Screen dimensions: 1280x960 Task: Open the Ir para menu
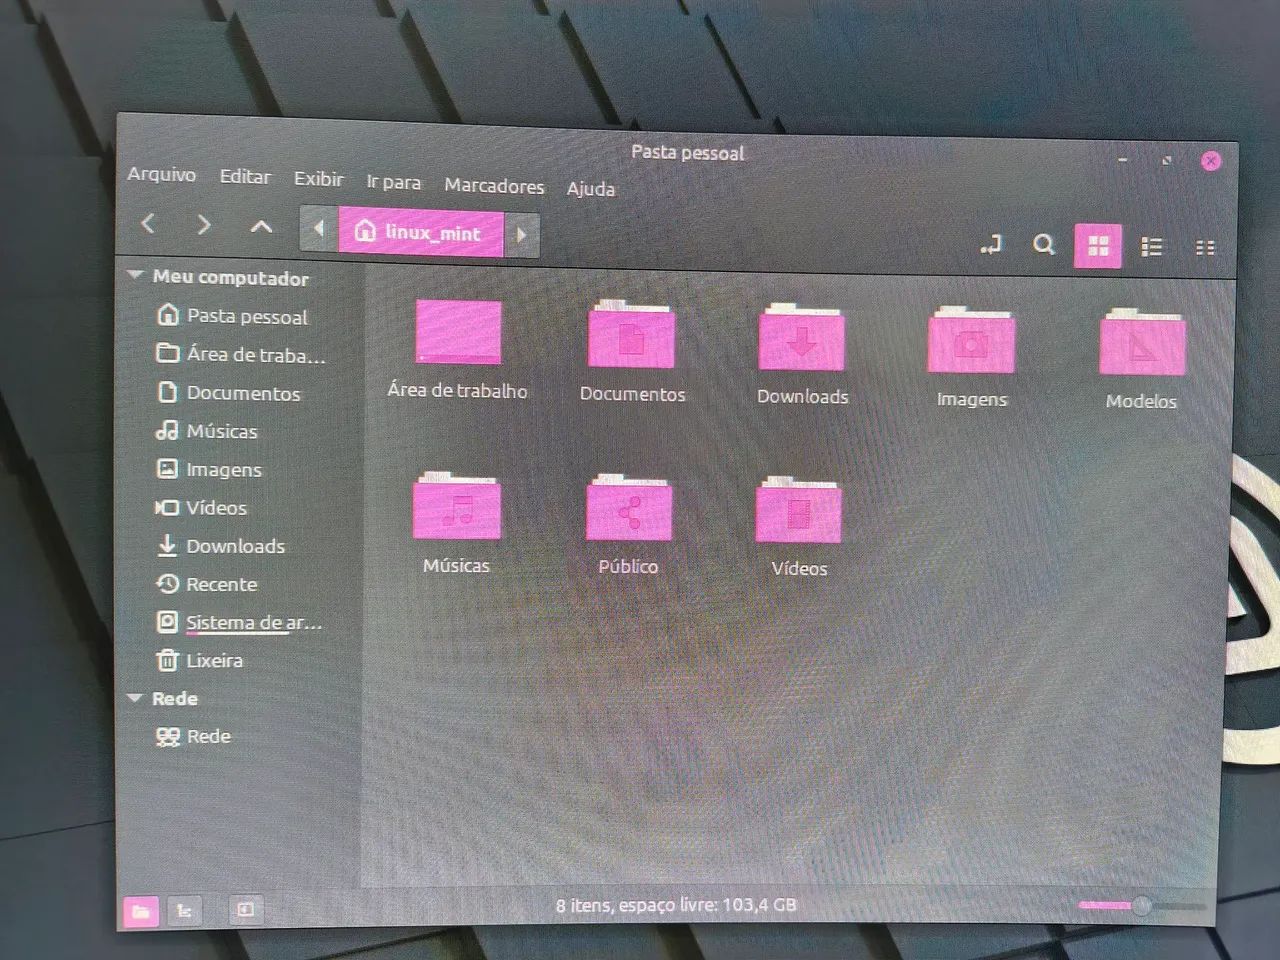point(393,182)
